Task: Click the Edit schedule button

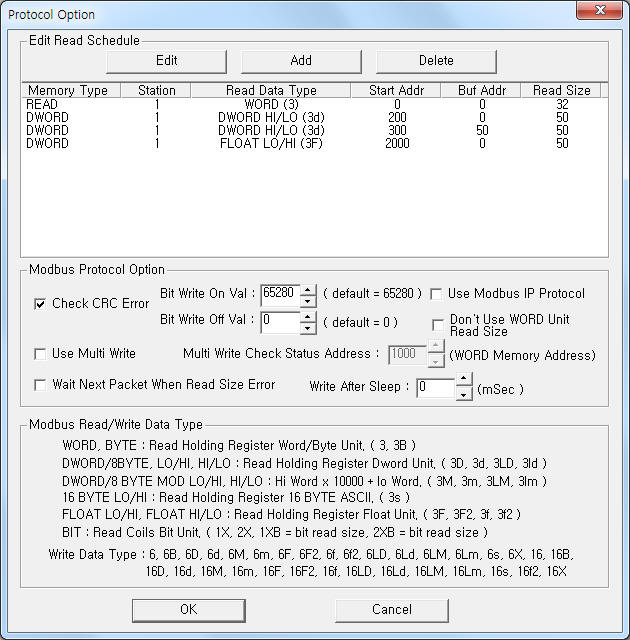Action: pyautogui.click(x=166, y=60)
